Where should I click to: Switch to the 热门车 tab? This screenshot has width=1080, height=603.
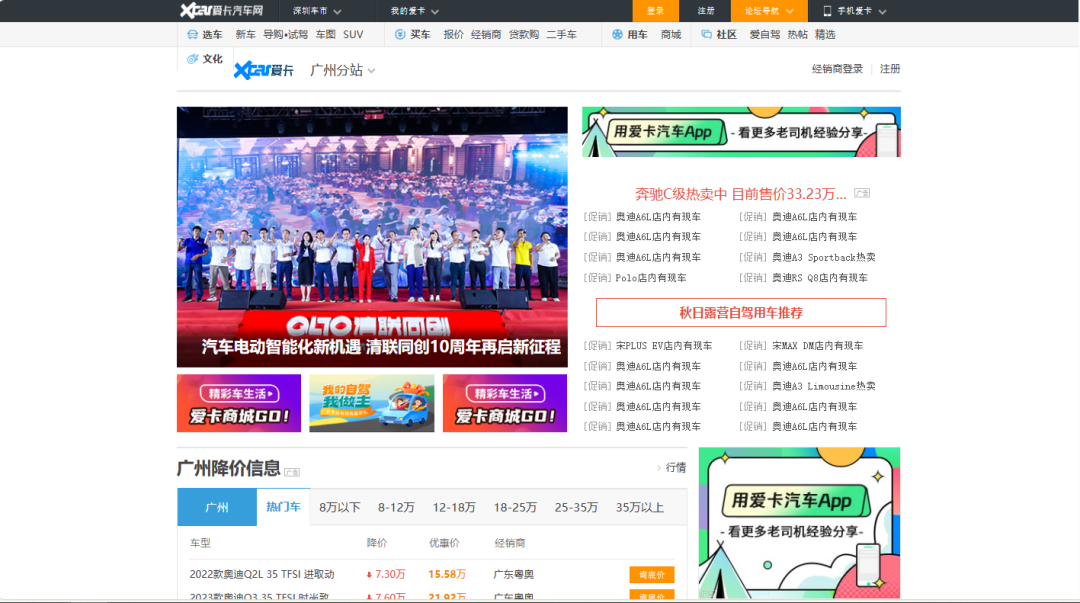(x=283, y=507)
